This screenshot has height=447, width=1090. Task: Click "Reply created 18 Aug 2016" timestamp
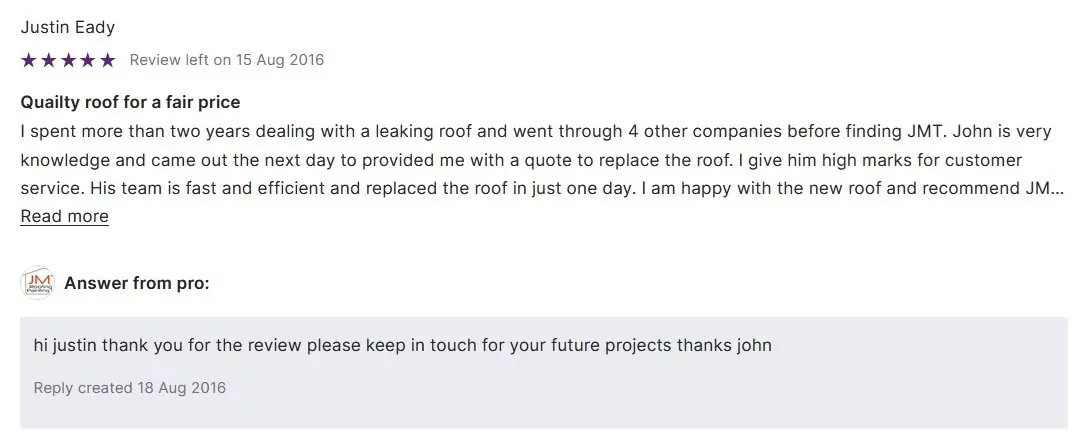[130, 387]
